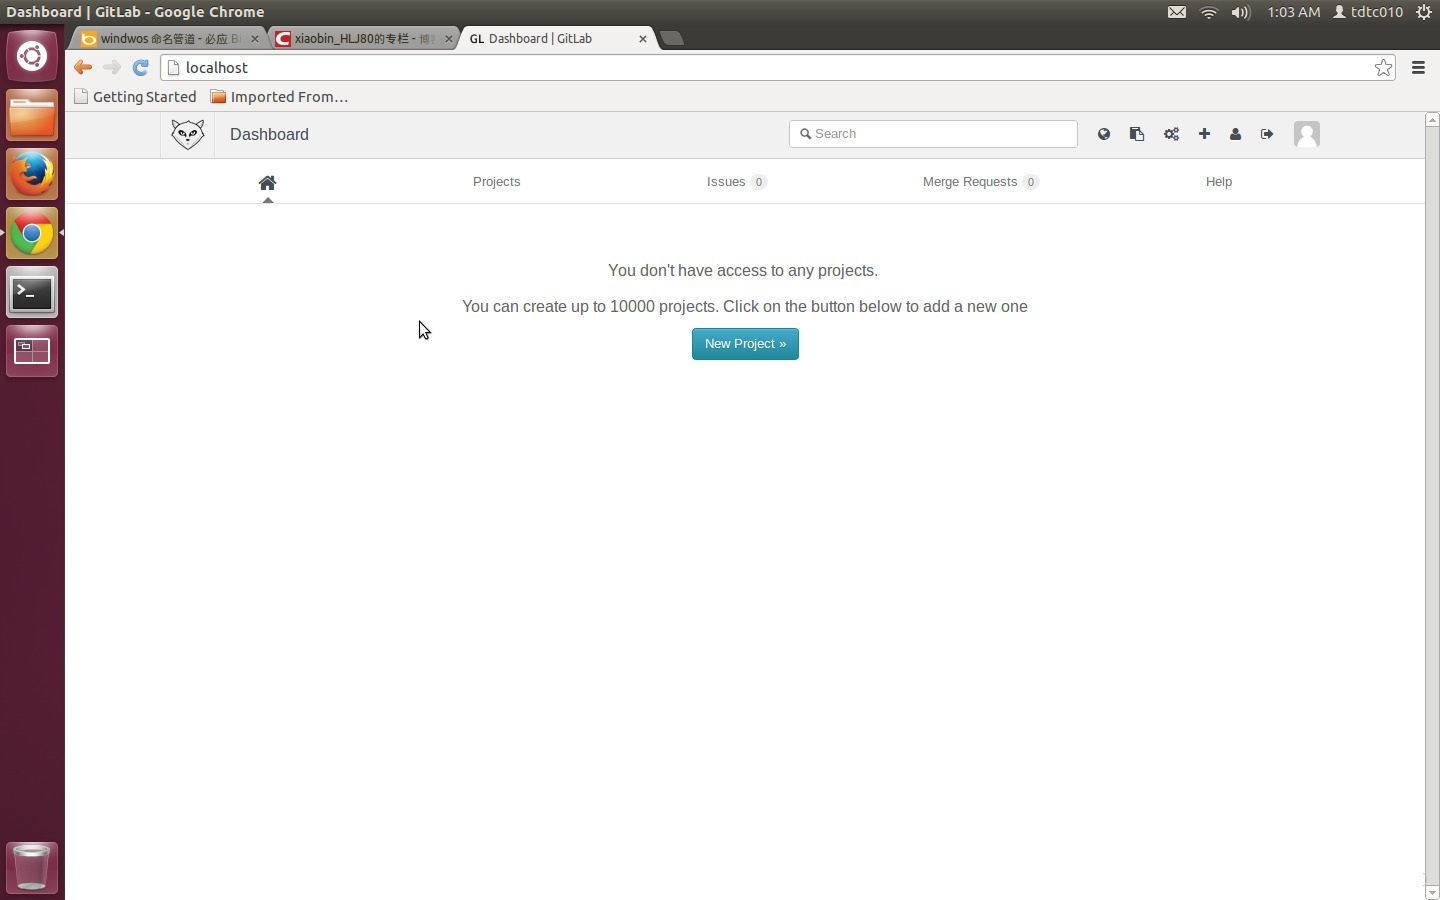This screenshot has width=1440, height=900.
Task: Open the Explore globe icon in GitLab header
Action: (x=1103, y=134)
